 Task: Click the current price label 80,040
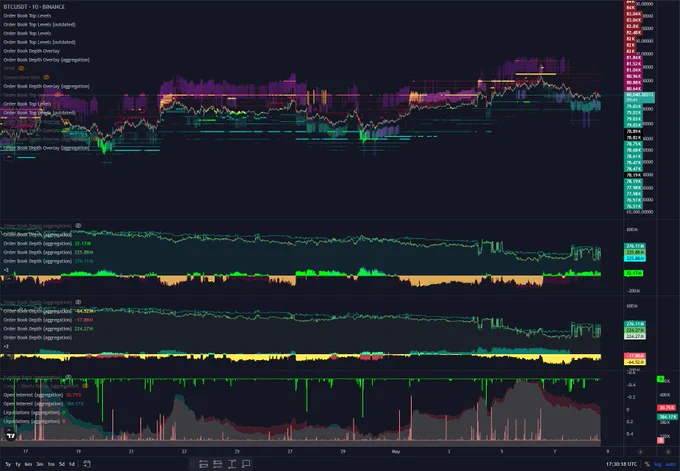(x=639, y=95)
